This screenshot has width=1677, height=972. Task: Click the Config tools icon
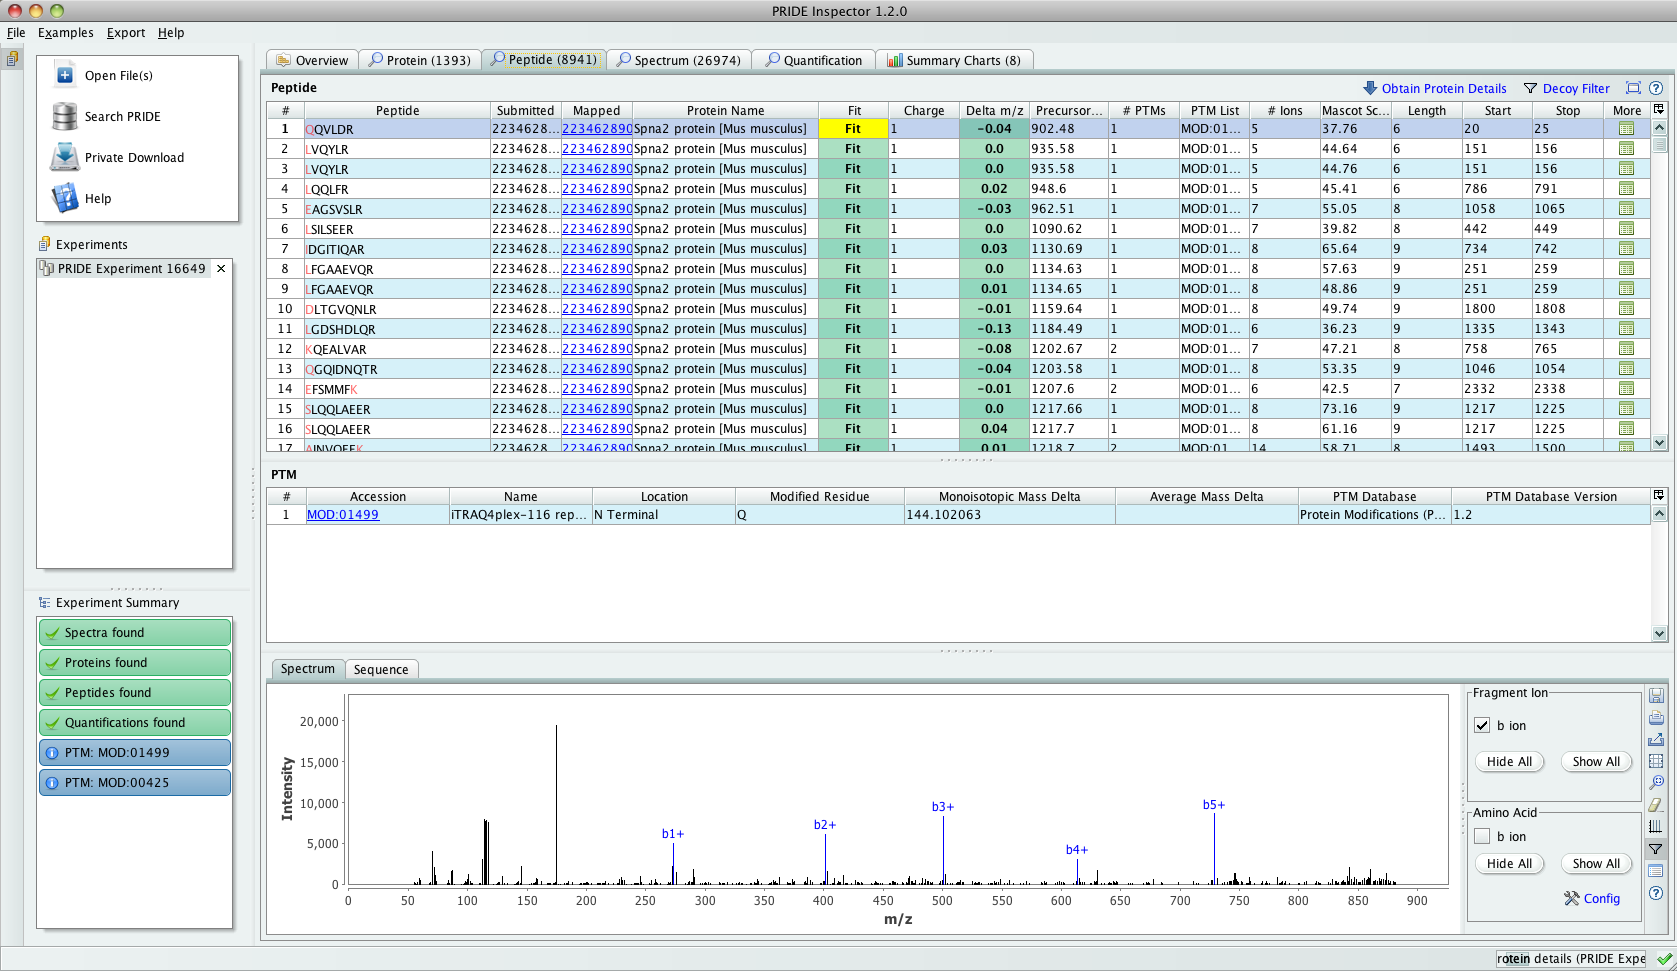[1572, 899]
